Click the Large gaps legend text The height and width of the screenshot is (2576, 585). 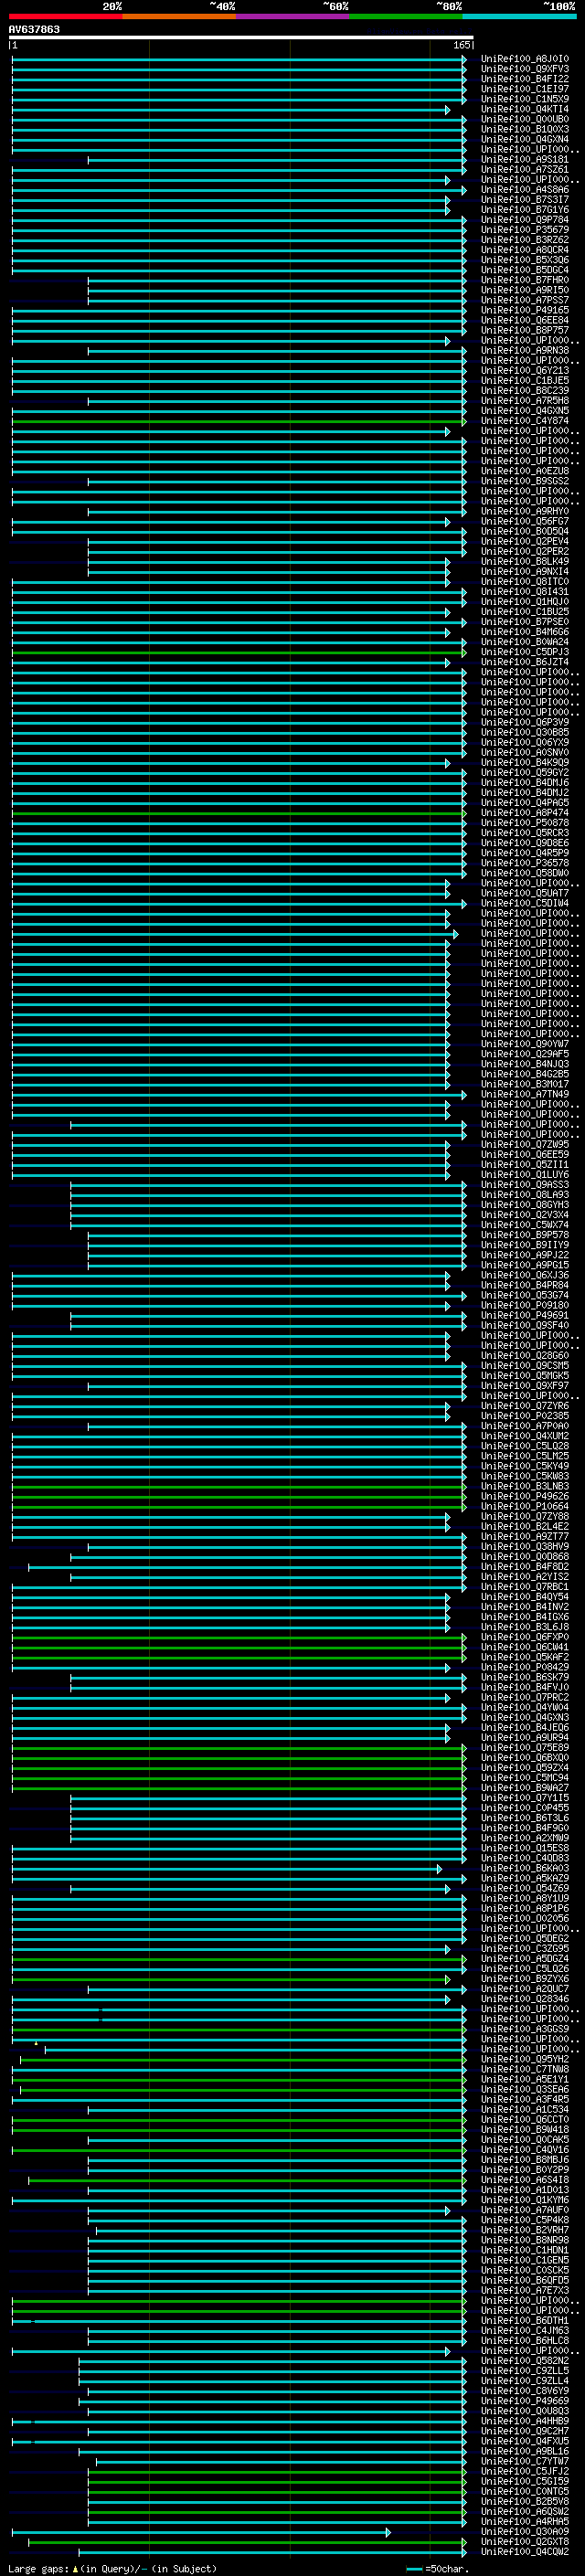point(112,2568)
